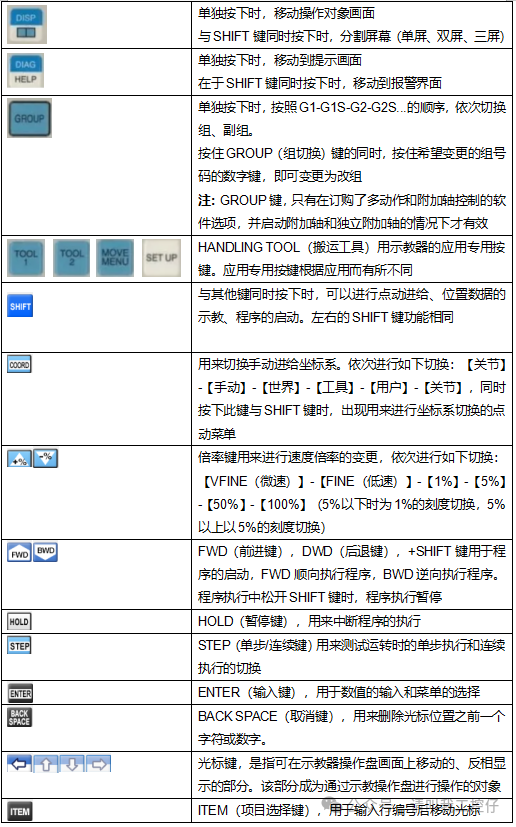Click the text starting 'STEP（单步/连续键）'

coord(352,657)
